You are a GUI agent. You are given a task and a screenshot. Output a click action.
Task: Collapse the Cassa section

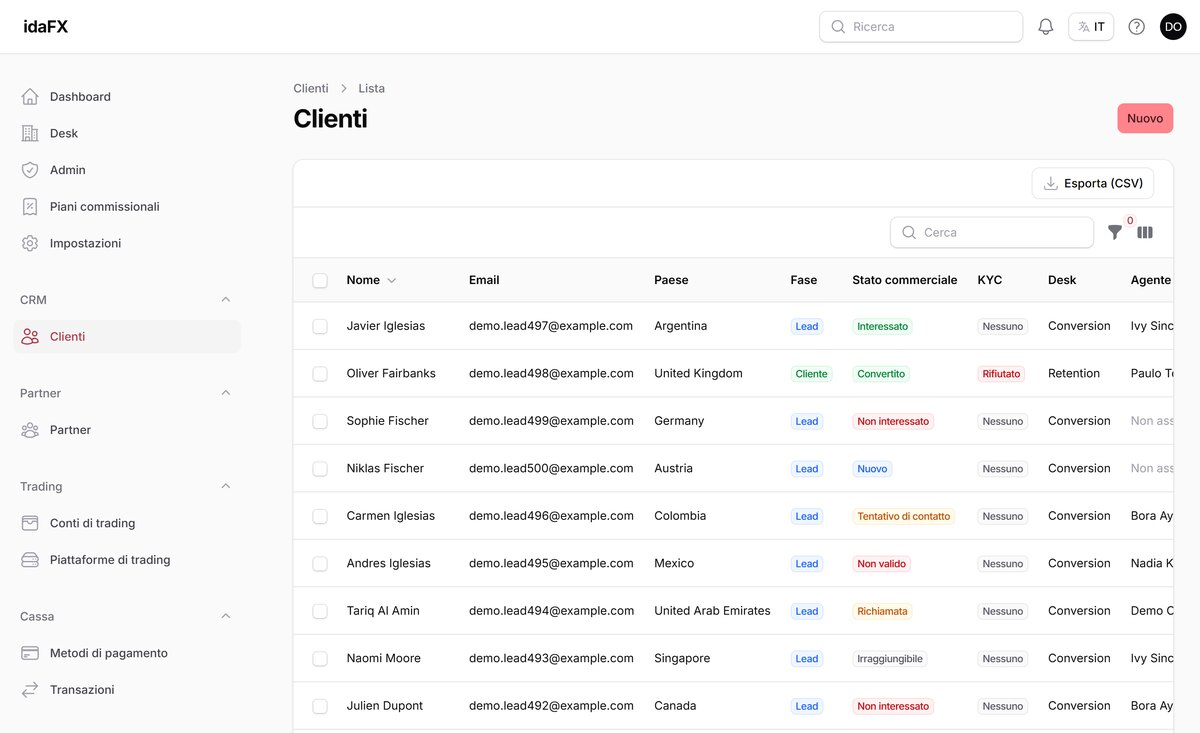(x=226, y=616)
